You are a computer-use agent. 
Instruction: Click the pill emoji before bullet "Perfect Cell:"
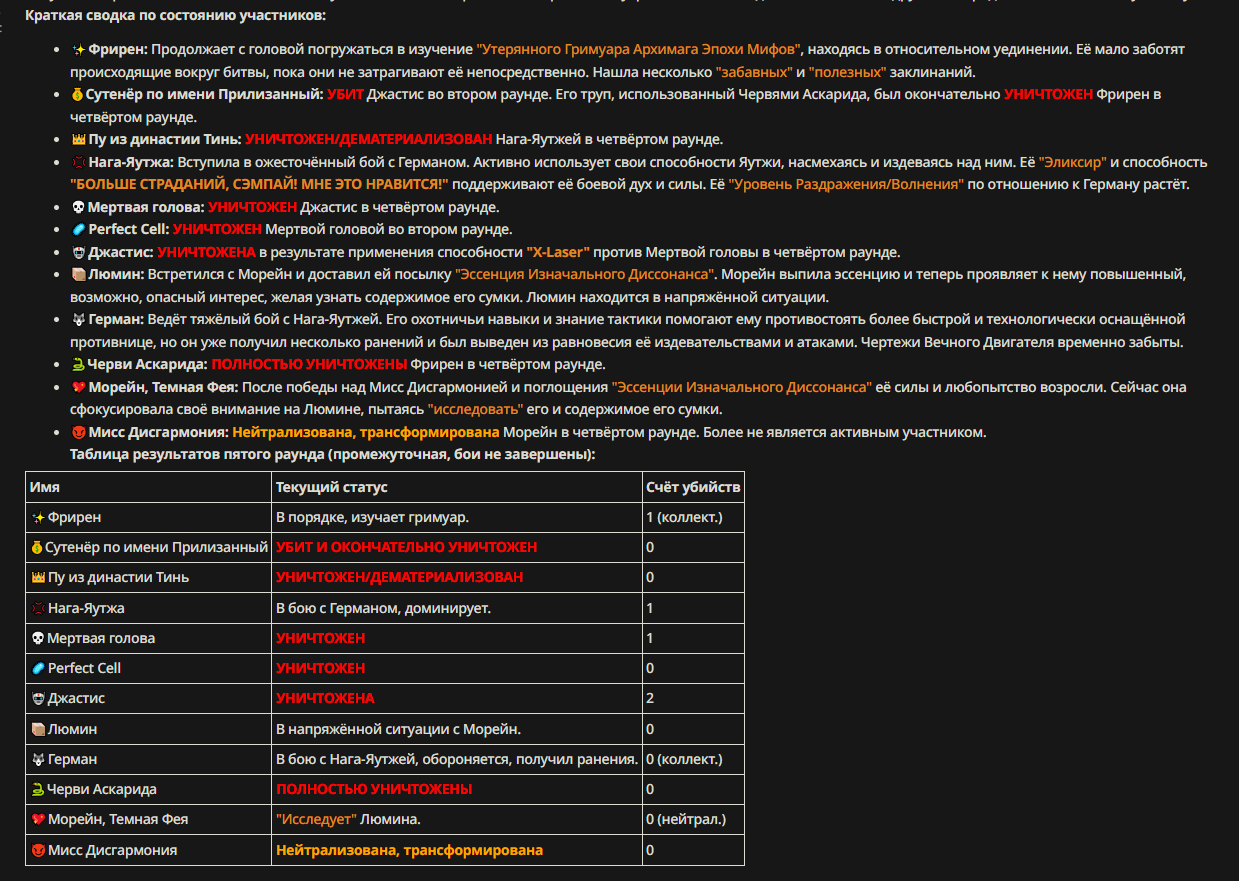(x=79, y=229)
